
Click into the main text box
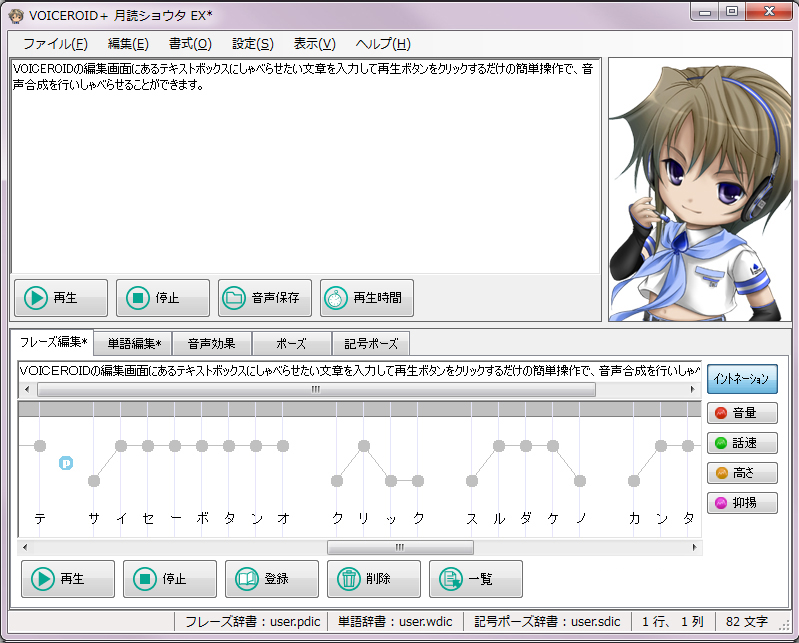click(x=306, y=167)
